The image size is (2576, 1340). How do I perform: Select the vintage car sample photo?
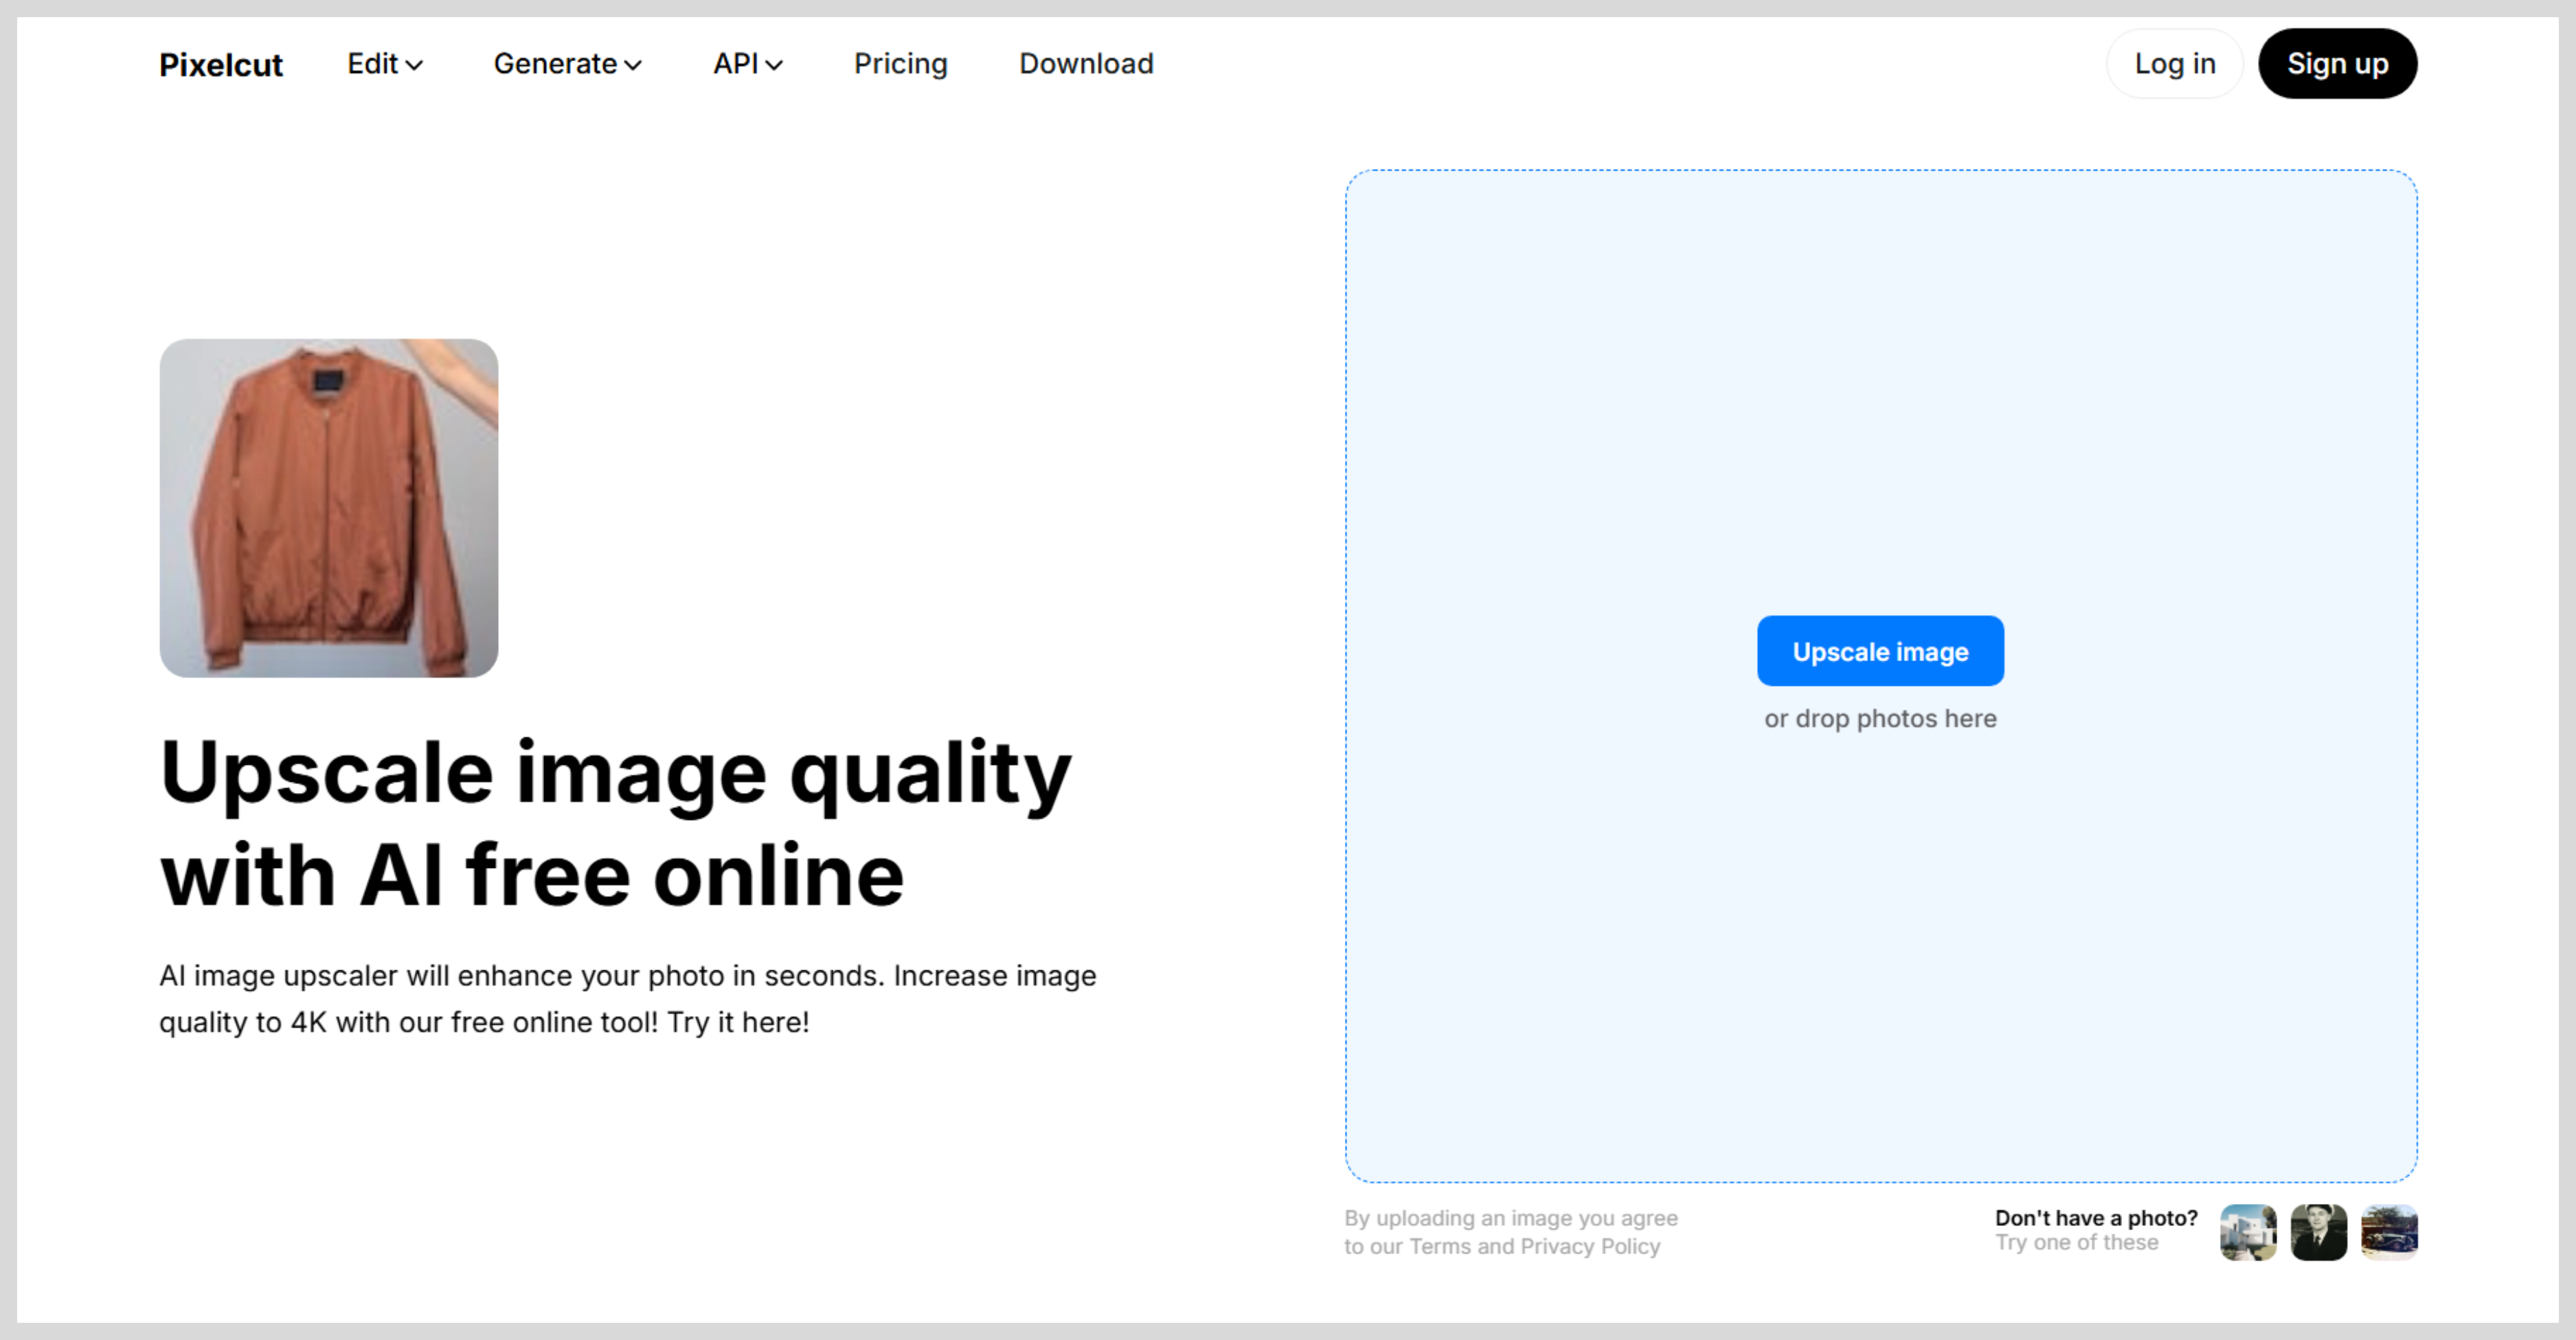(x=2389, y=1232)
